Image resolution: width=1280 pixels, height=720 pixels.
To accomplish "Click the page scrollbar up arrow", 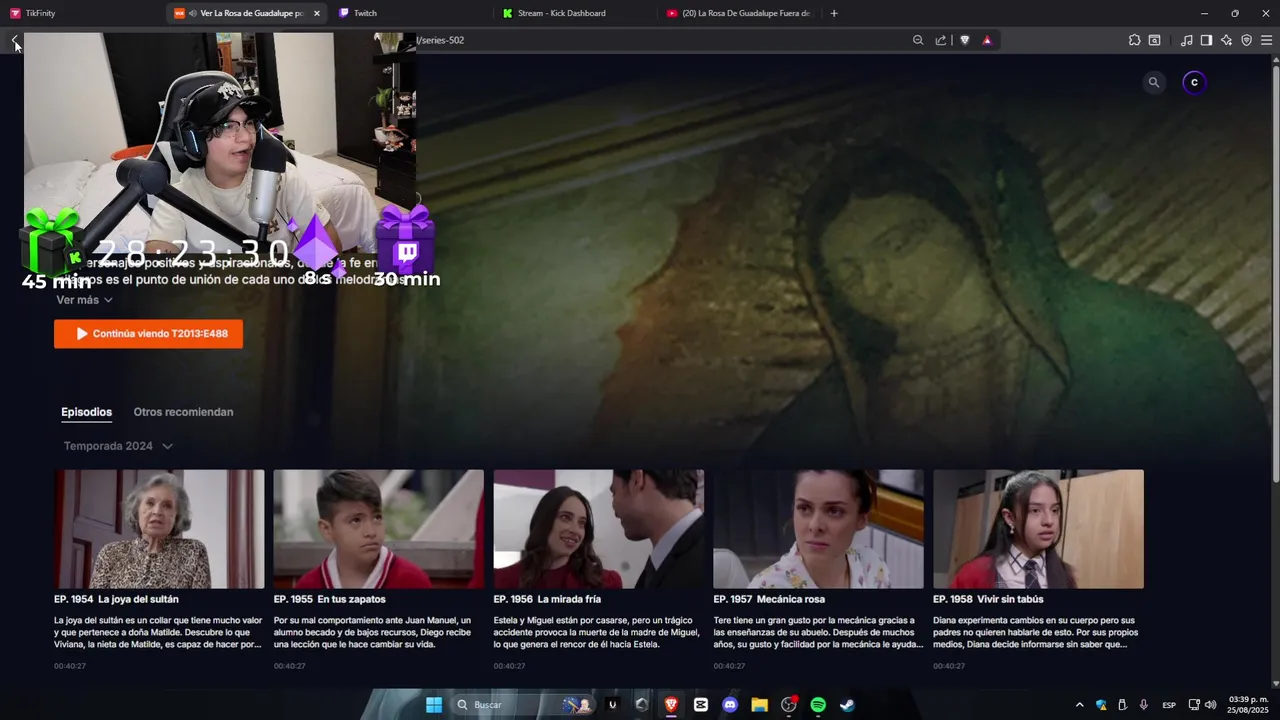I will (1275, 58).
